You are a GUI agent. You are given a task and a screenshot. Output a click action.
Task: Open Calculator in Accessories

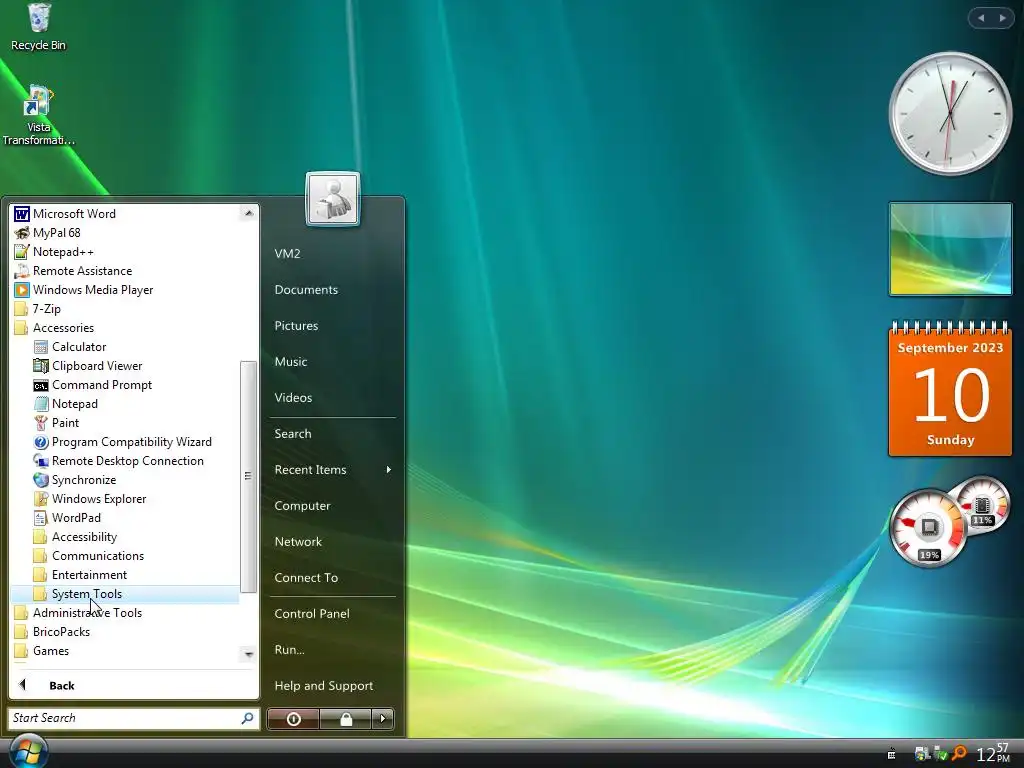coord(70,347)
